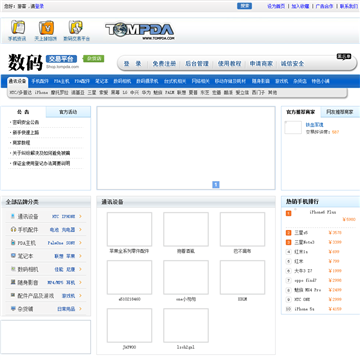Click the TOMPDA logo
The height and width of the screenshot is (360, 360).
140,31
